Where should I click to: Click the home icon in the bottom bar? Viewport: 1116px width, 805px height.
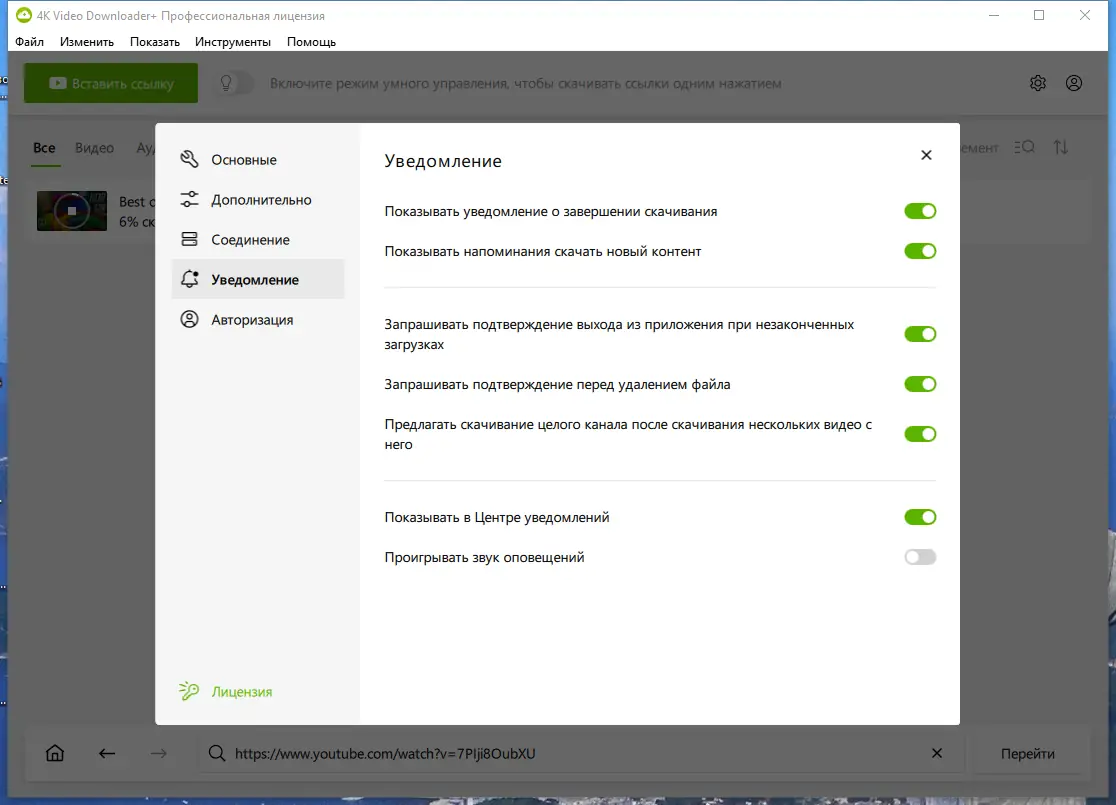[x=55, y=753]
